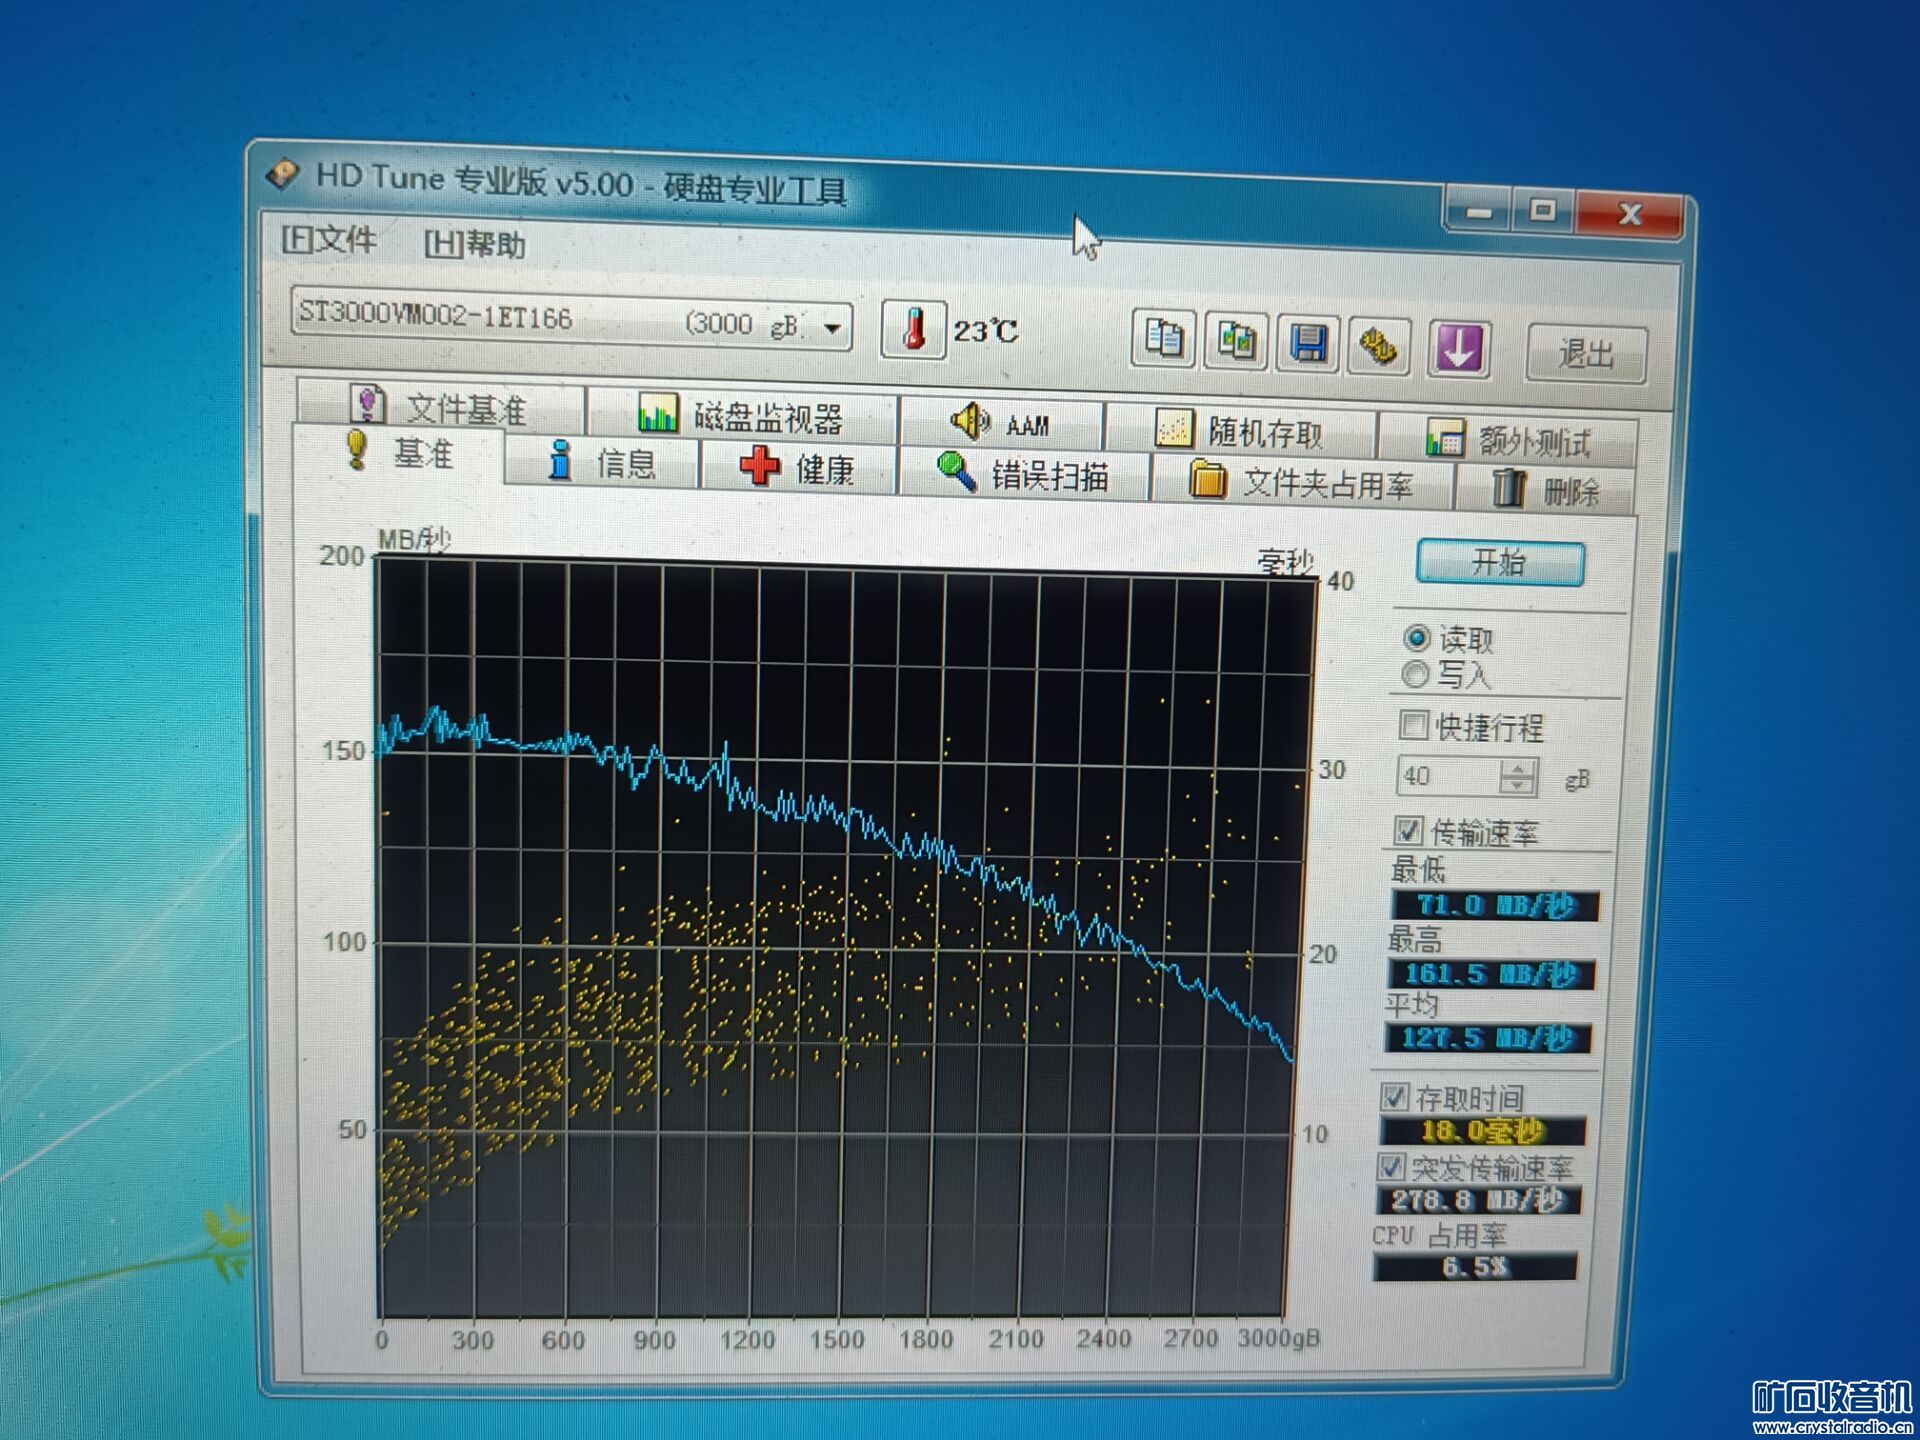
Task: Switch to 随机存取 tab
Action: tap(1240, 432)
